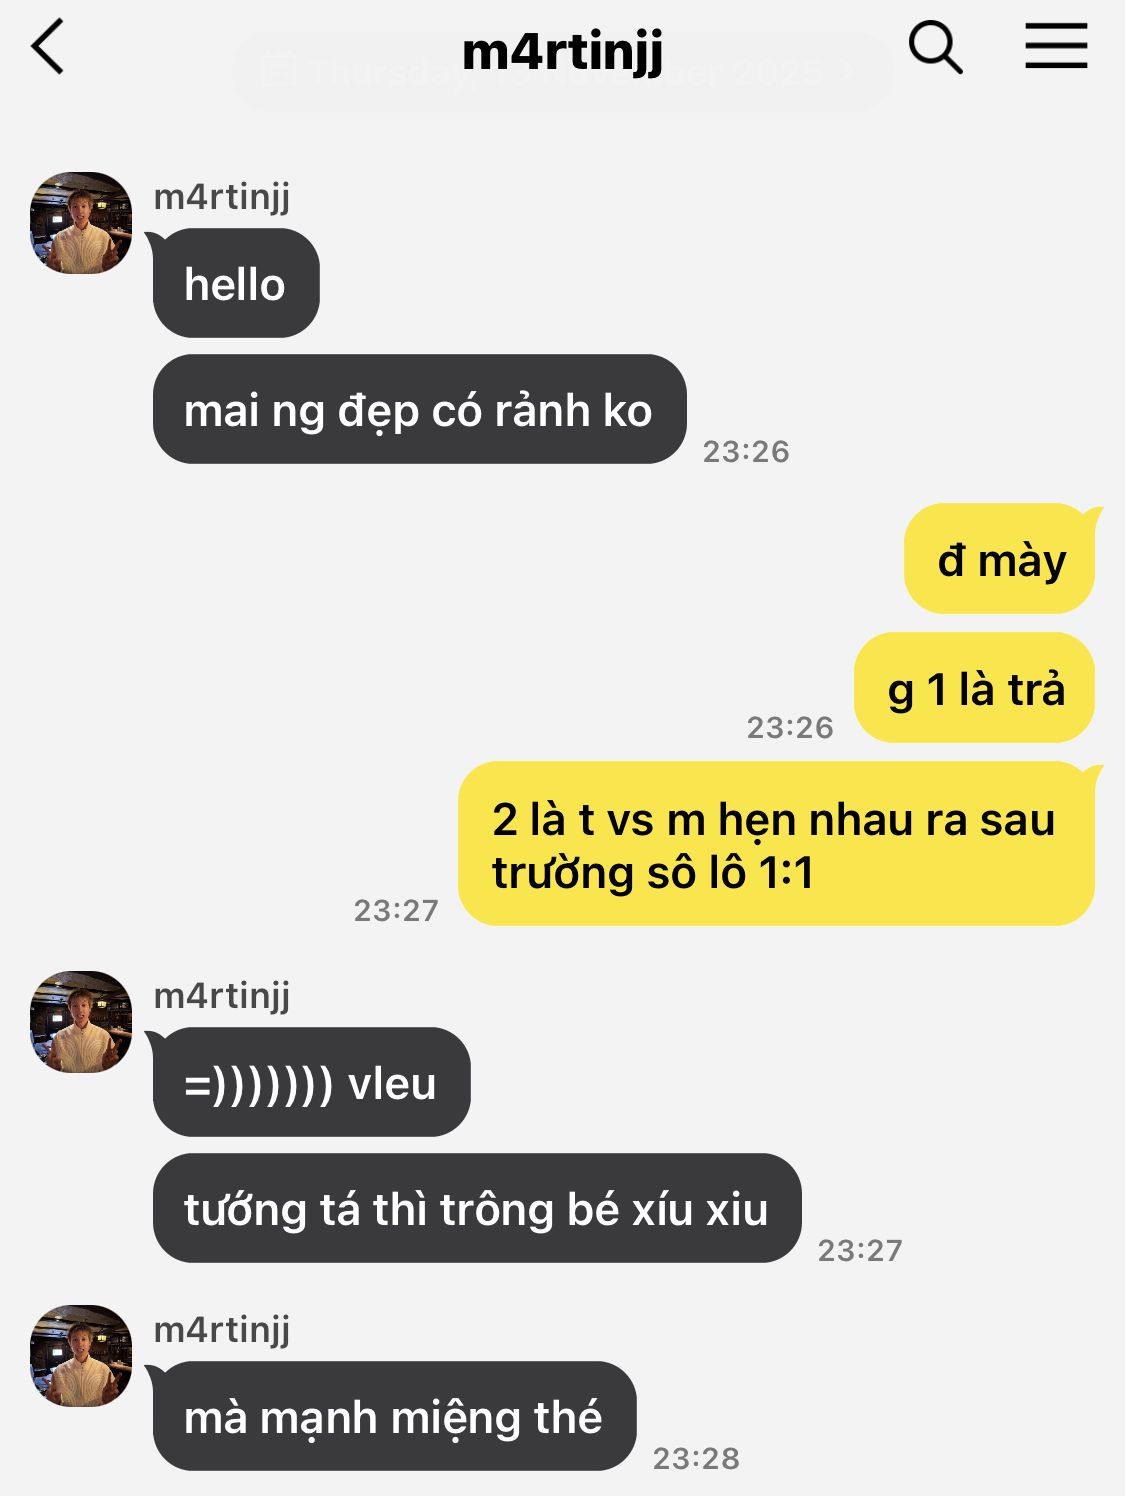This screenshot has height=1496, width=1125.
Task: Open the faded Thursday date pill
Action: pyautogui.click(x=562, y=72)
